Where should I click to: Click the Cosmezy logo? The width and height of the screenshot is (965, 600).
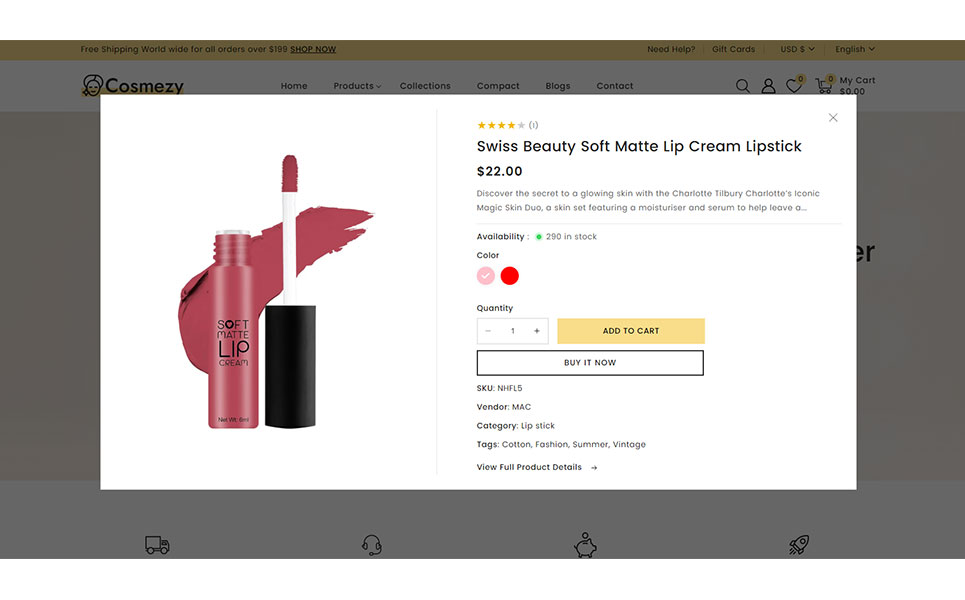point(133,86)
